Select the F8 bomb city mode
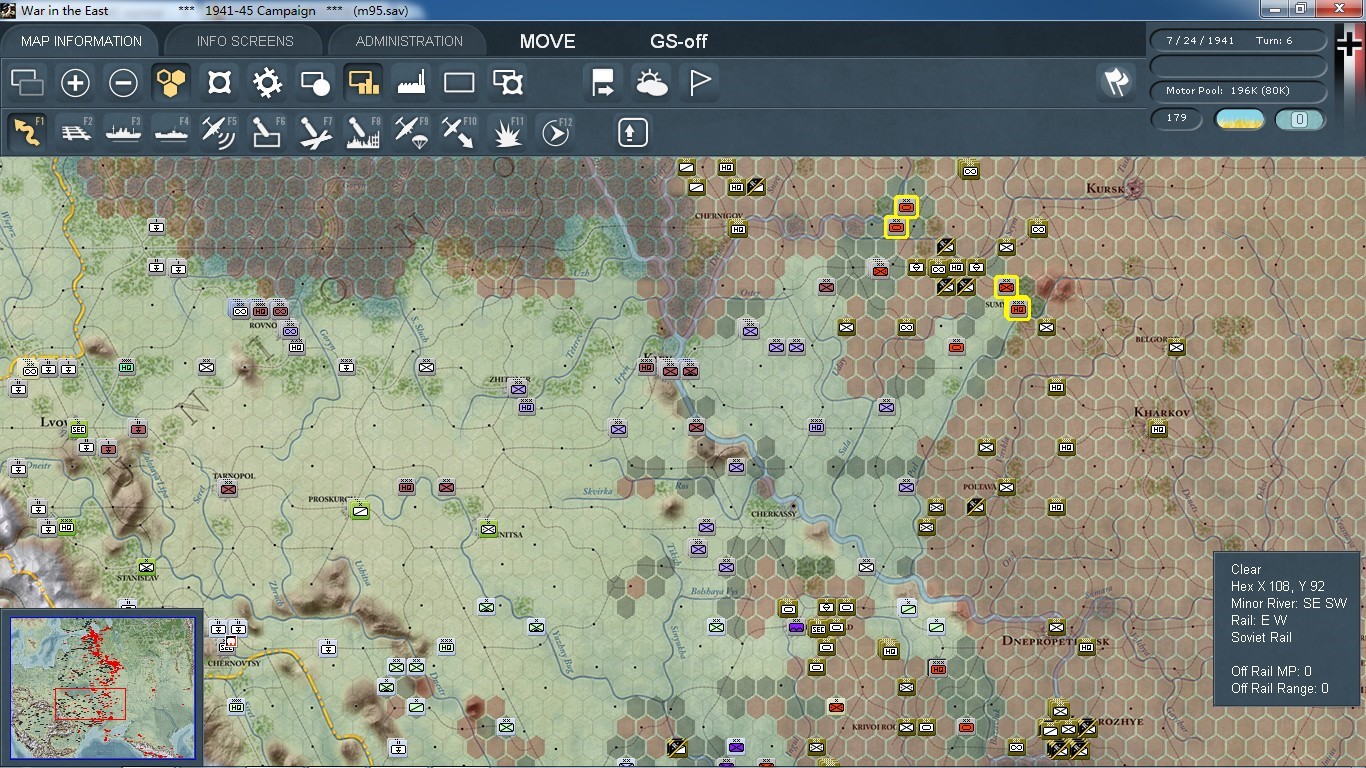Screen dimensions: 1366x768 coord(364,132)
